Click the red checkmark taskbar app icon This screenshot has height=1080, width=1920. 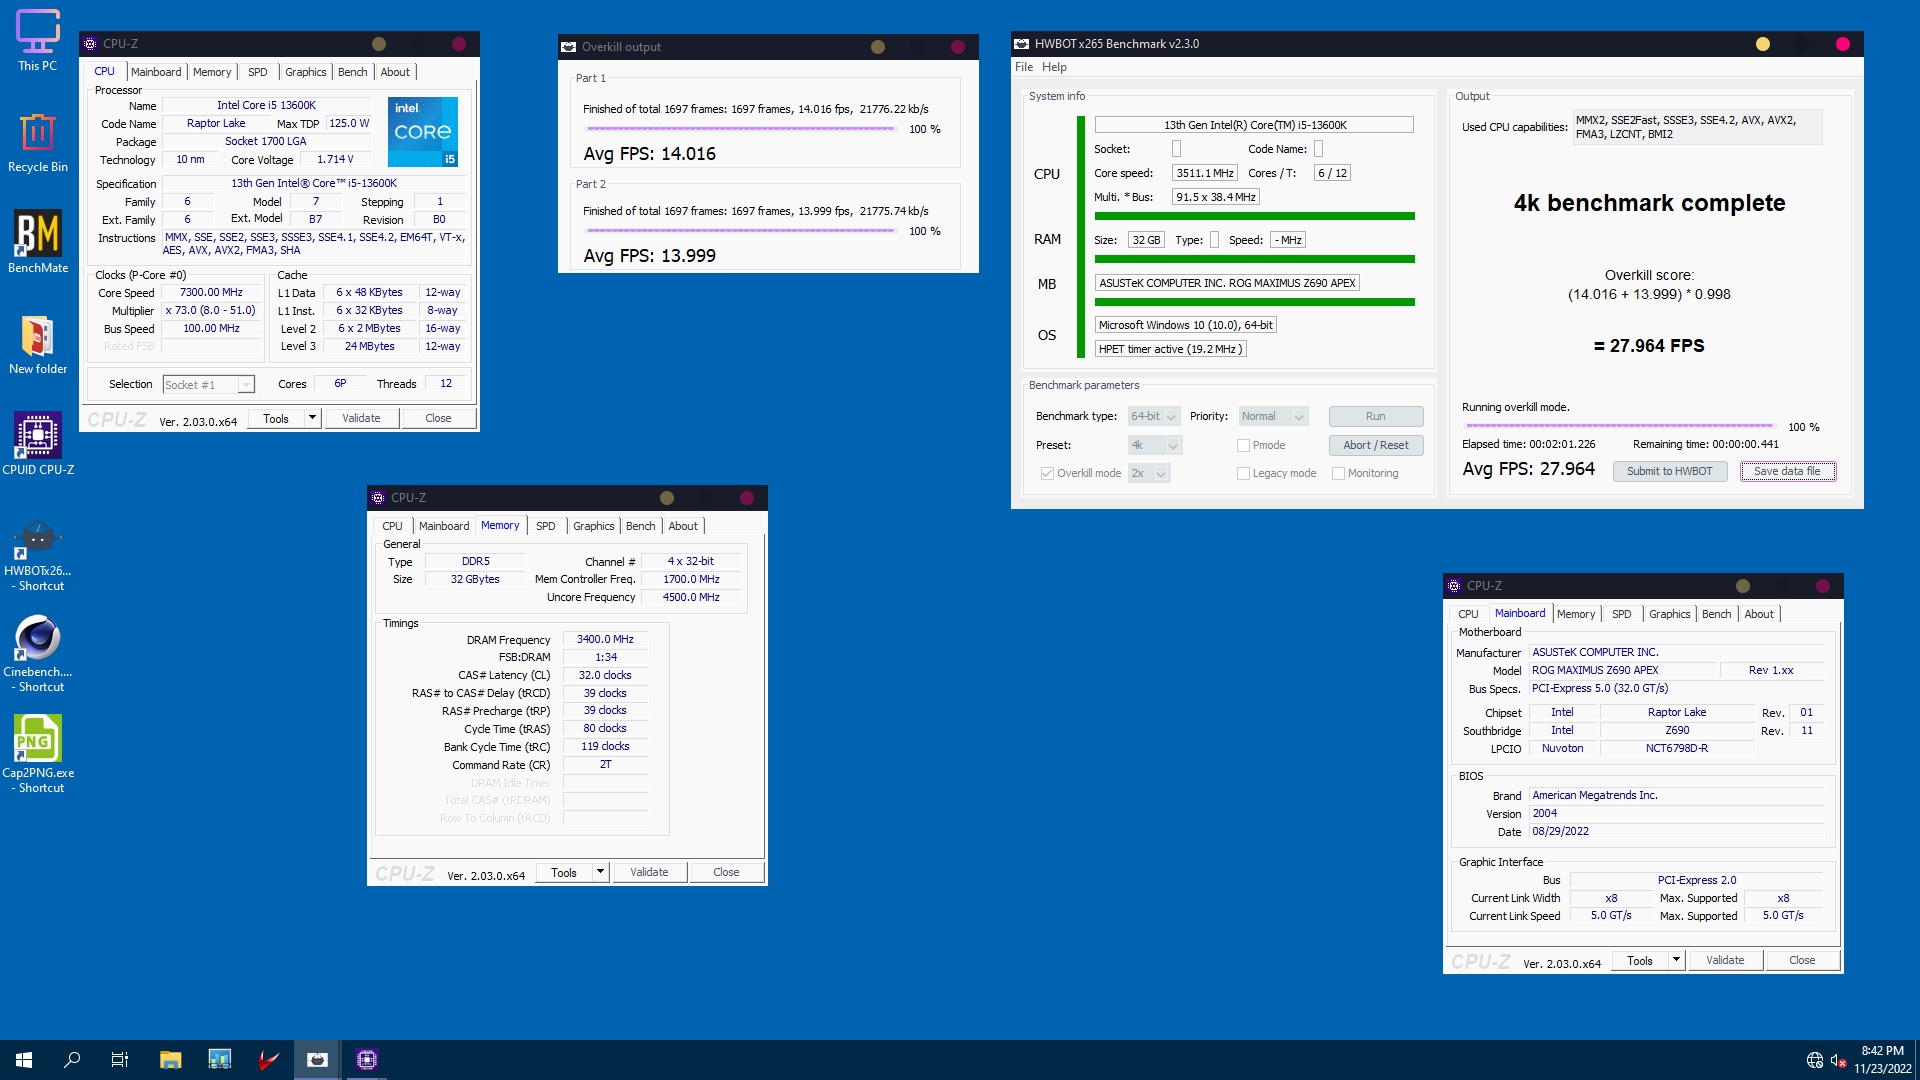click(267, 1060)
